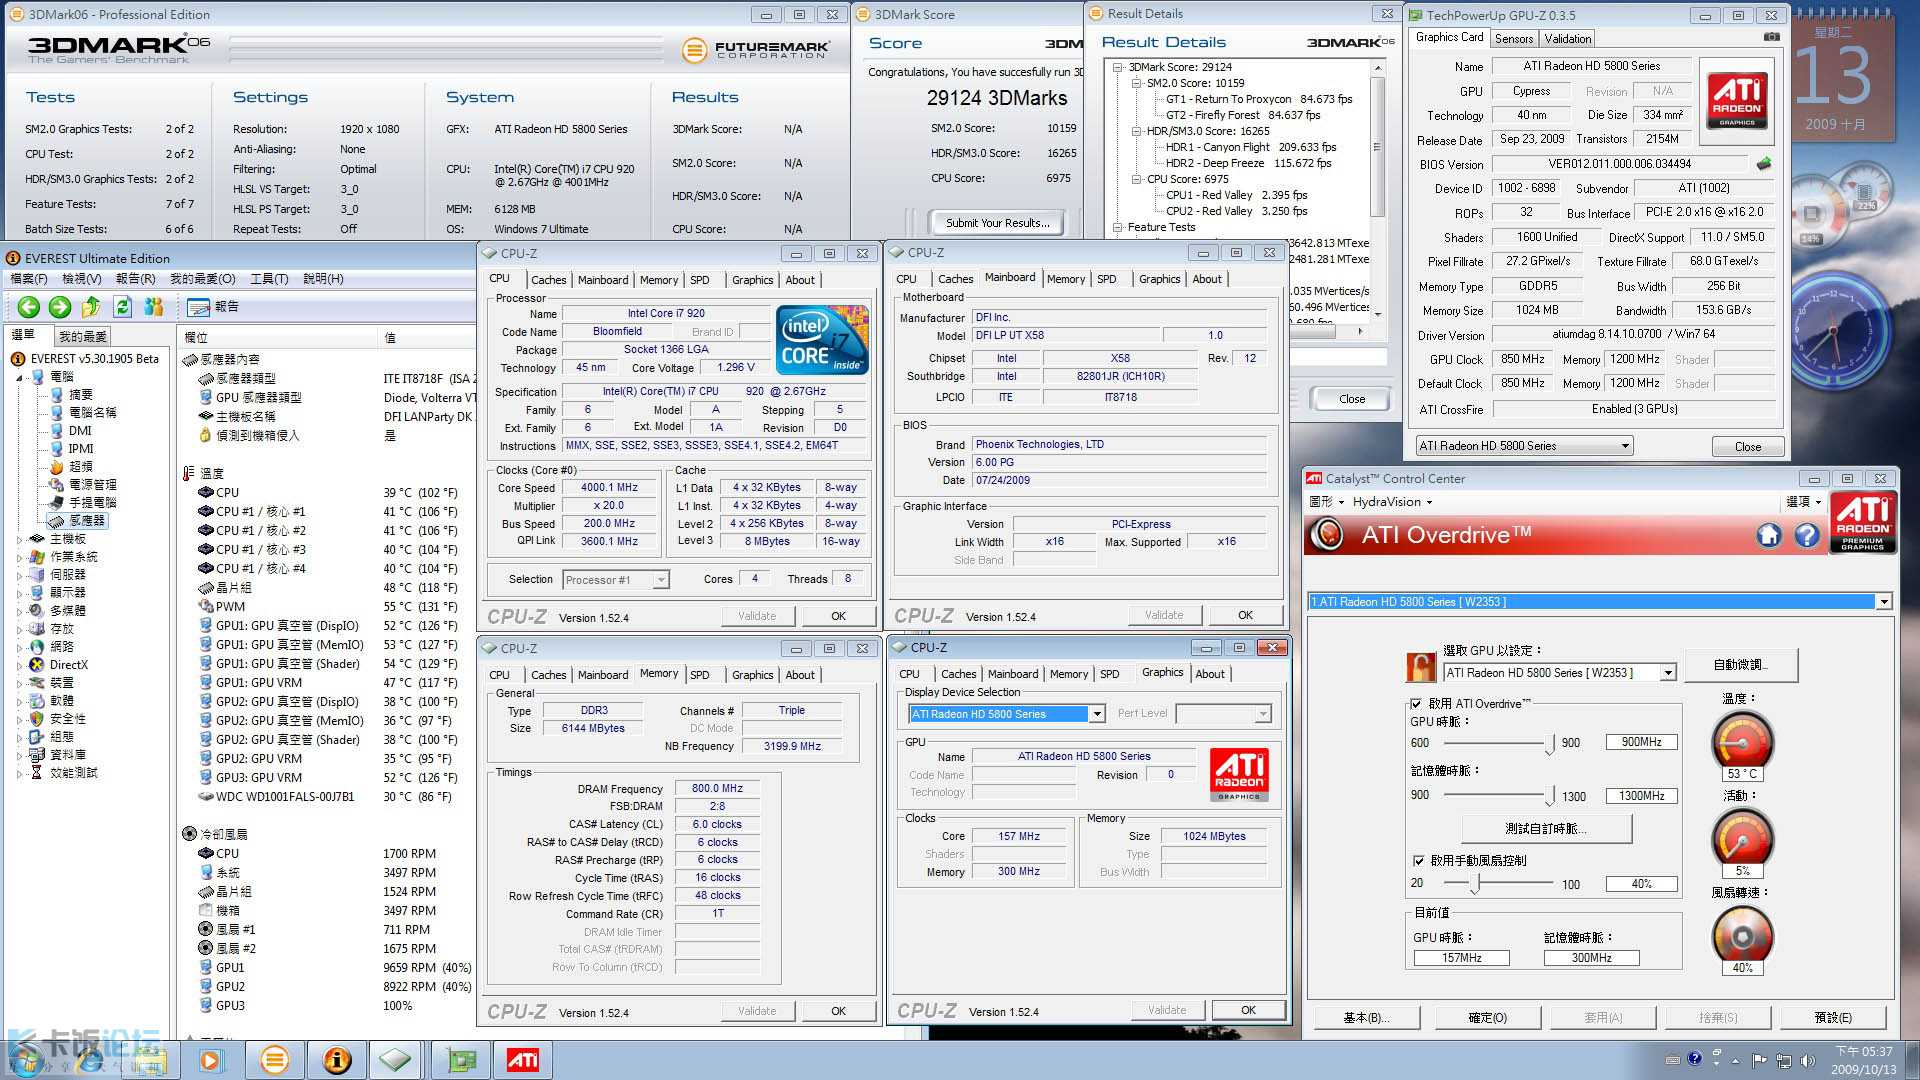Viewport: 1920px width, 1080px height.
Task: Open the orange 3DMark app on taskbar
Action: [274, 1060]
